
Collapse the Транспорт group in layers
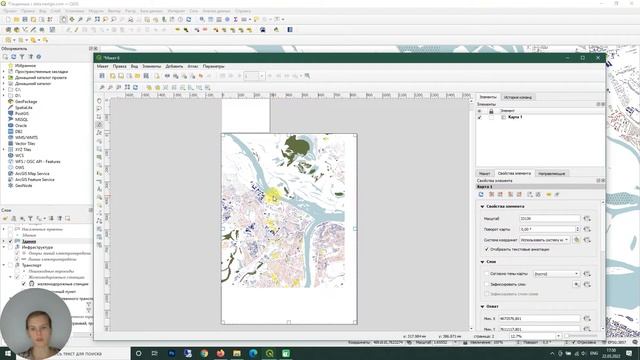click(x=4, y=265)
